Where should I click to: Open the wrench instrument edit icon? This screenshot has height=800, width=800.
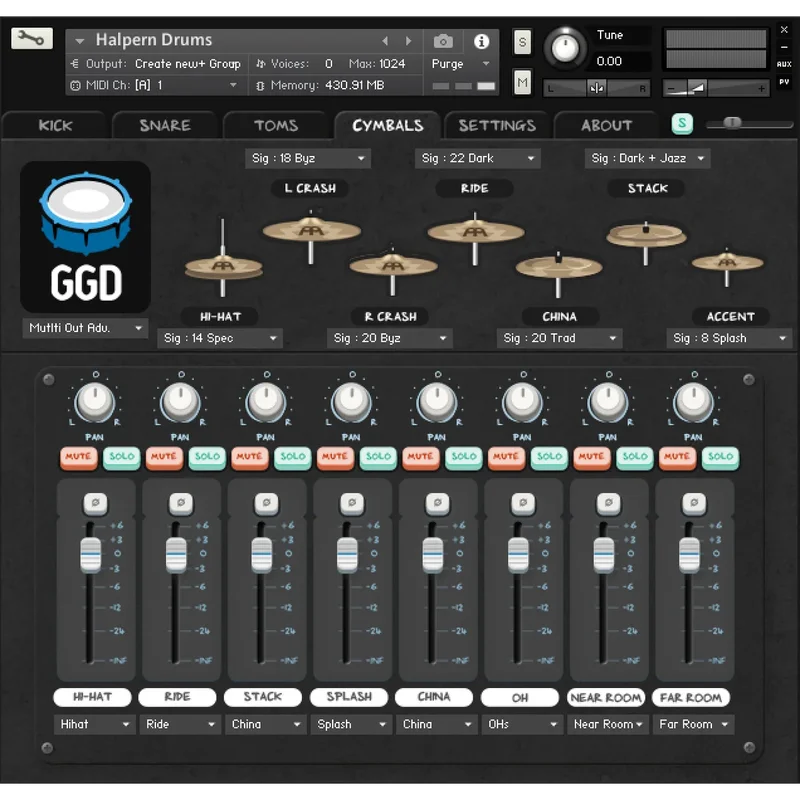point(32,38)
